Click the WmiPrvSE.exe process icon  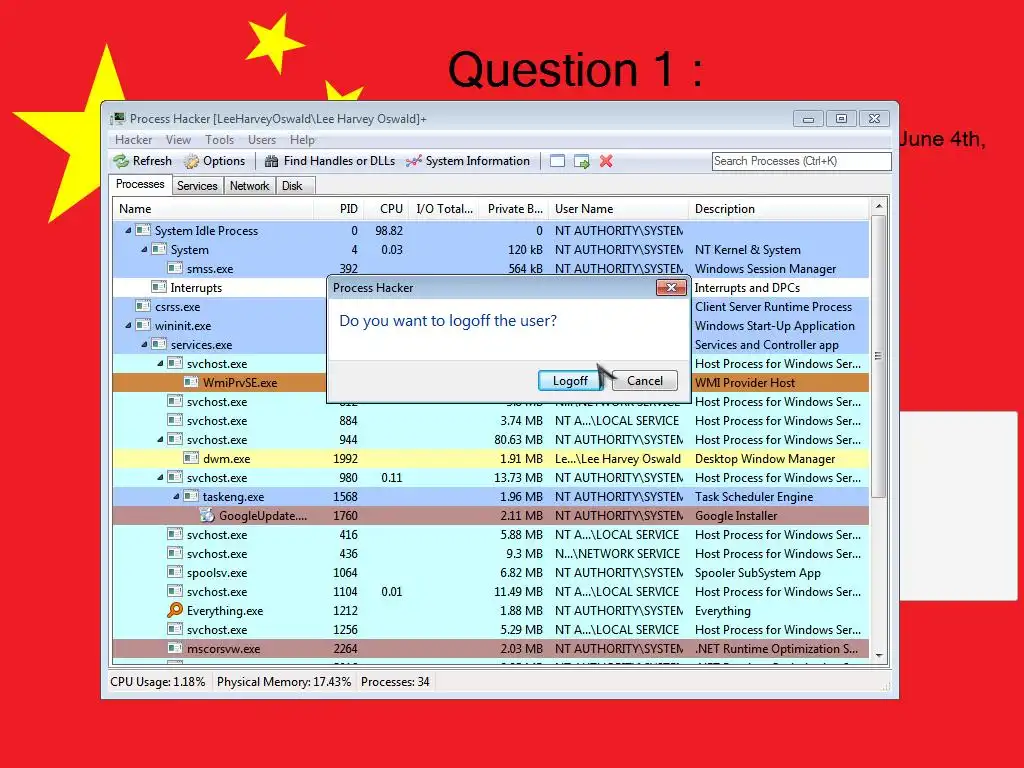191,383
